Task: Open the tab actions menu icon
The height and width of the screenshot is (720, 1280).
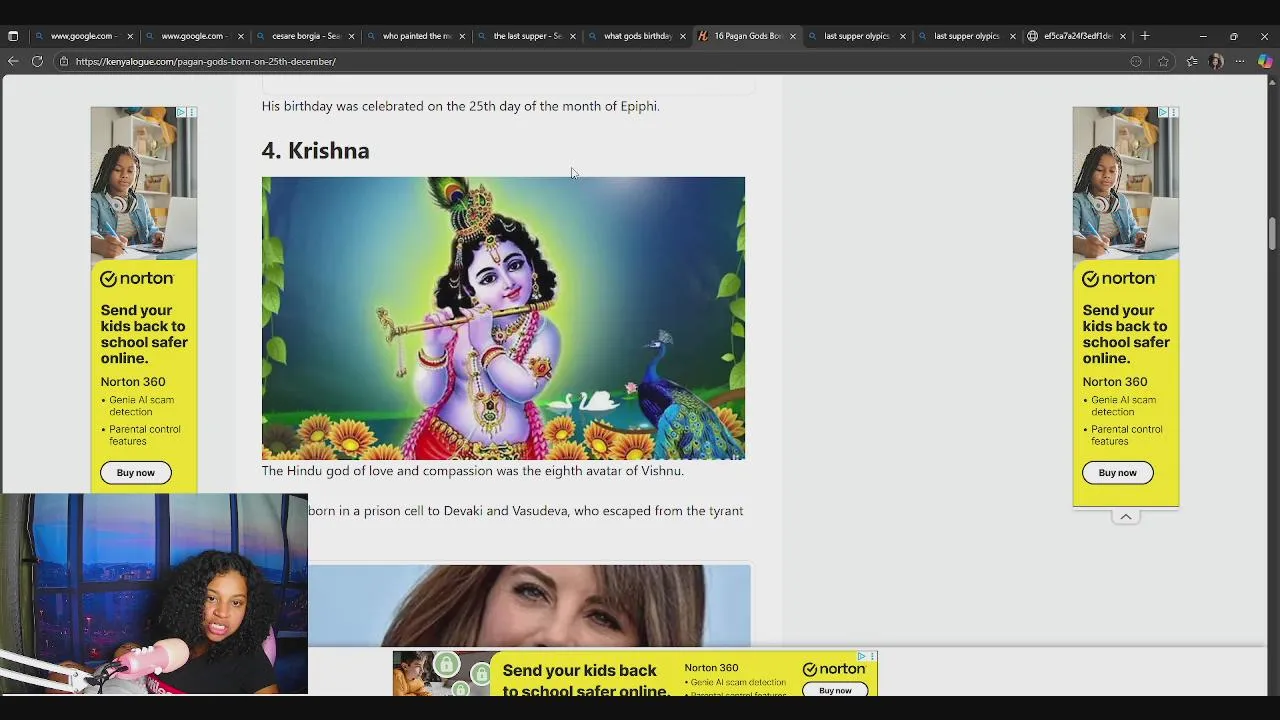Action: (13, 36)
